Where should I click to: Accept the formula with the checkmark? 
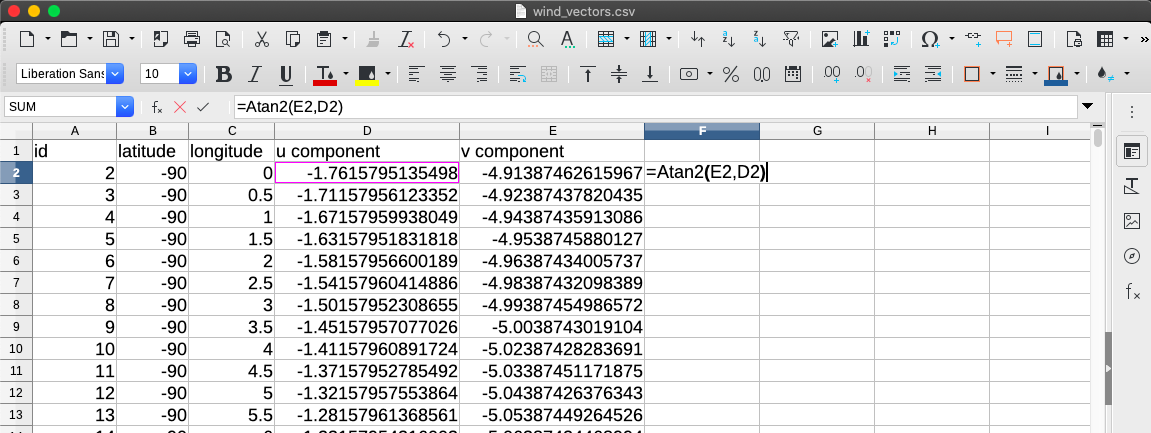tap(203, 106)
